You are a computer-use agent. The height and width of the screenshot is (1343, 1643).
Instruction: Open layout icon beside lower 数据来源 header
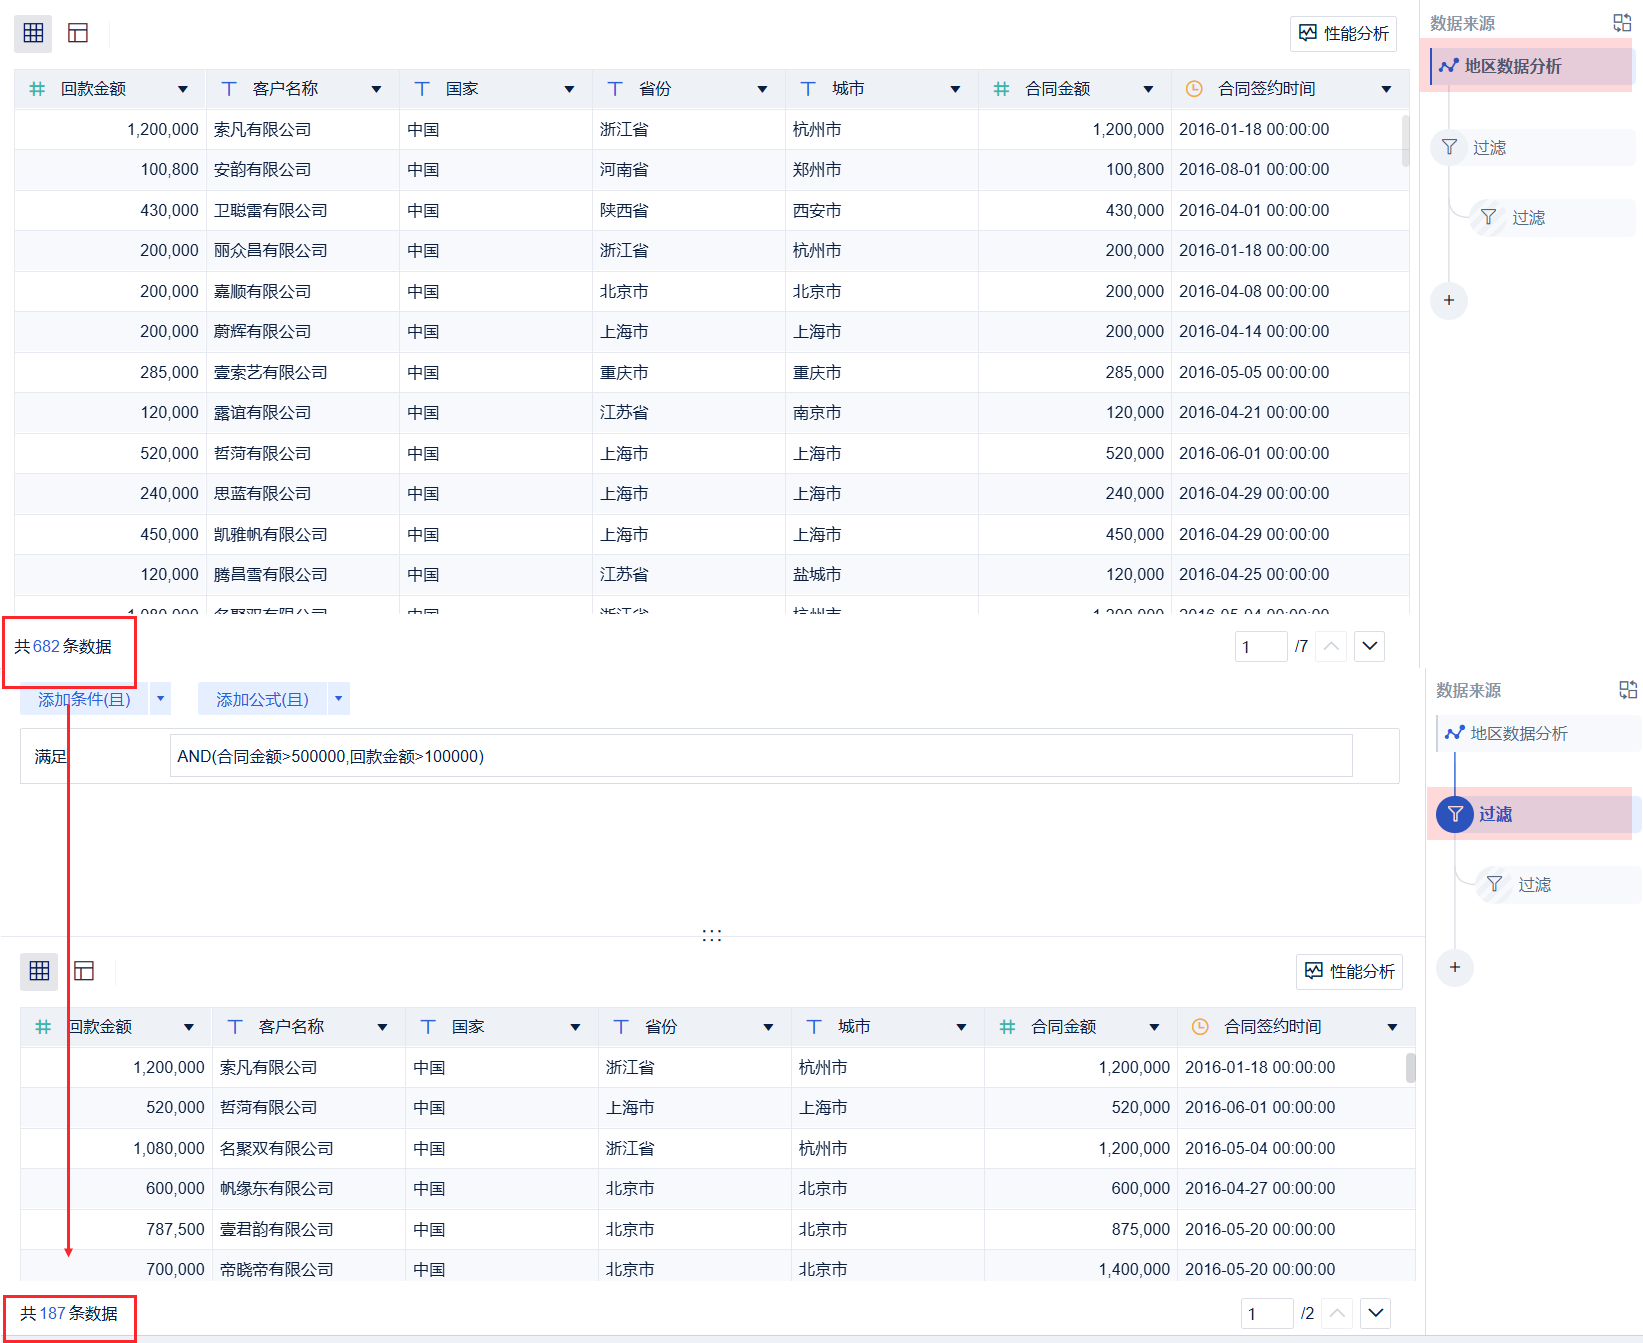[x=1628, y=689]
